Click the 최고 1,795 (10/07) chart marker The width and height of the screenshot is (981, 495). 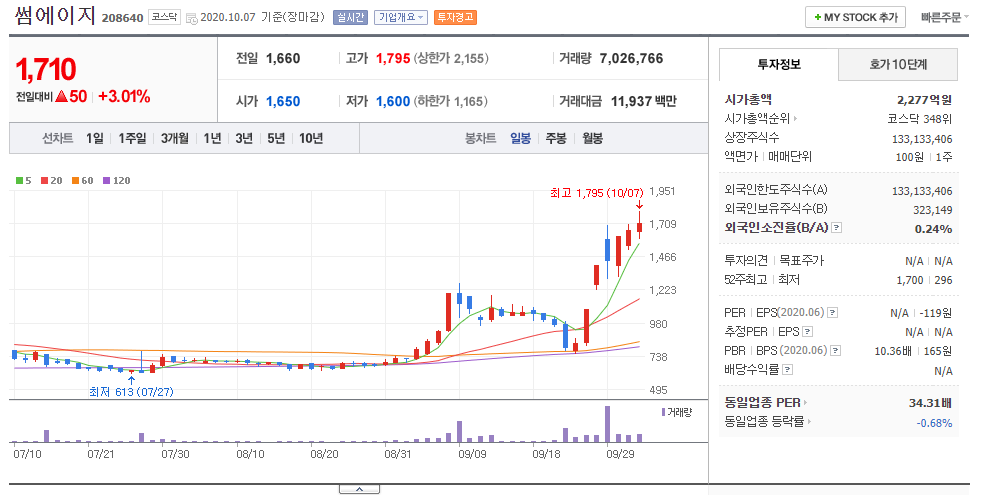click(x=596, y=193)
